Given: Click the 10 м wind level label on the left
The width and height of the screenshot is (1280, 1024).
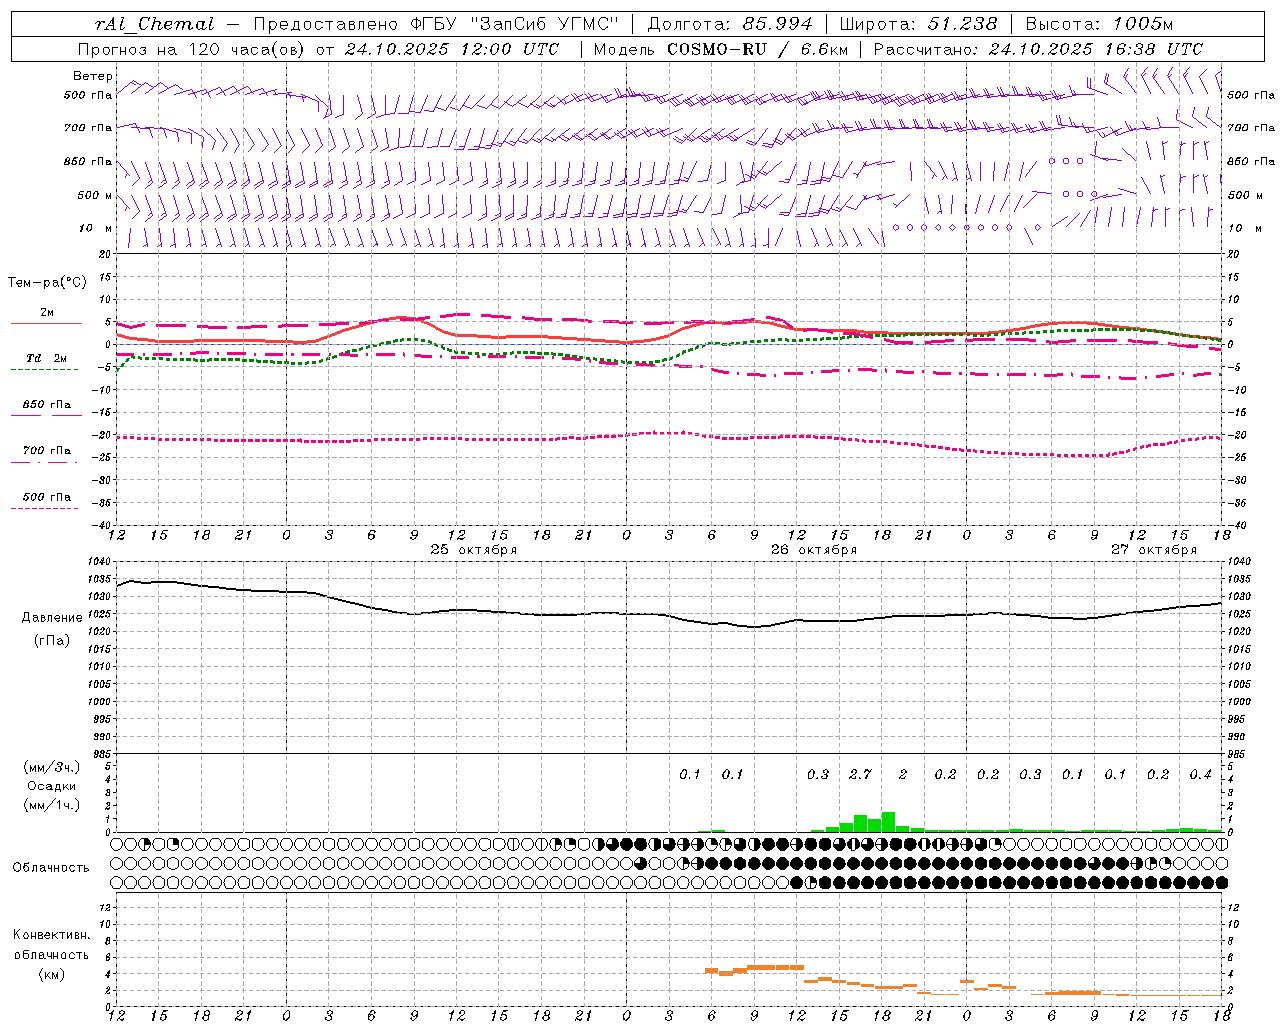Looking at the screenshot, I should point(96,228).
